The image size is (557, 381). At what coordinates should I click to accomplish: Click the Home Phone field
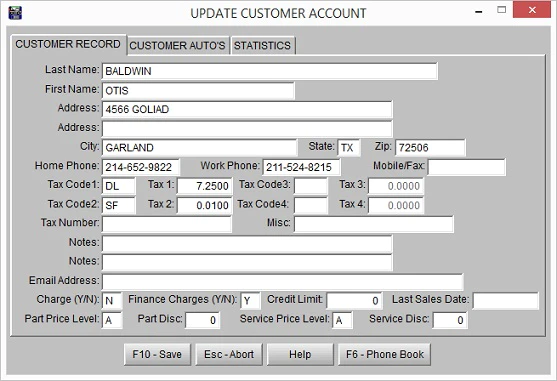pyautogui.click(x=141, y=167)
